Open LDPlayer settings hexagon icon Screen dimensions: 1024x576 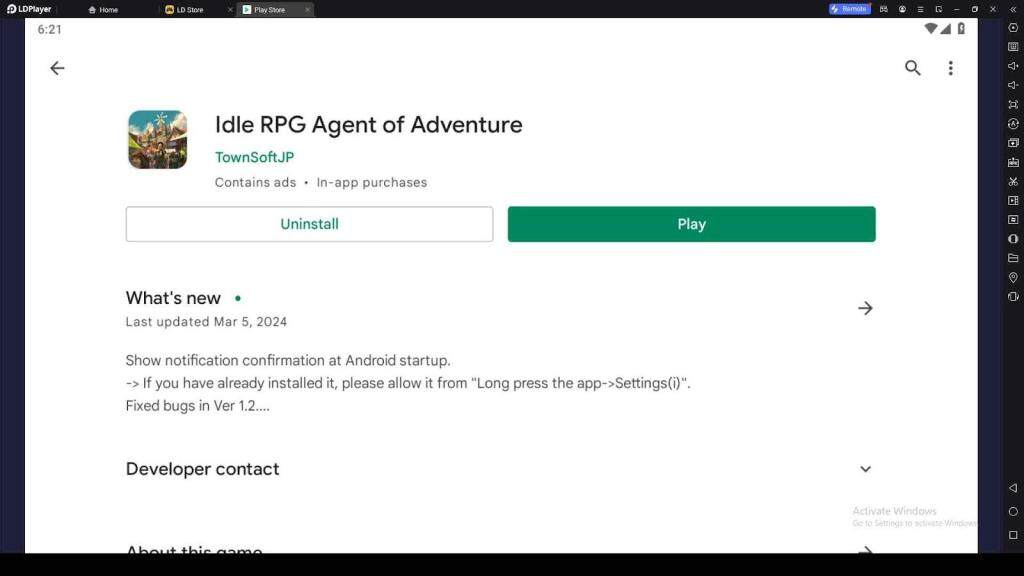click(1013, 28)
